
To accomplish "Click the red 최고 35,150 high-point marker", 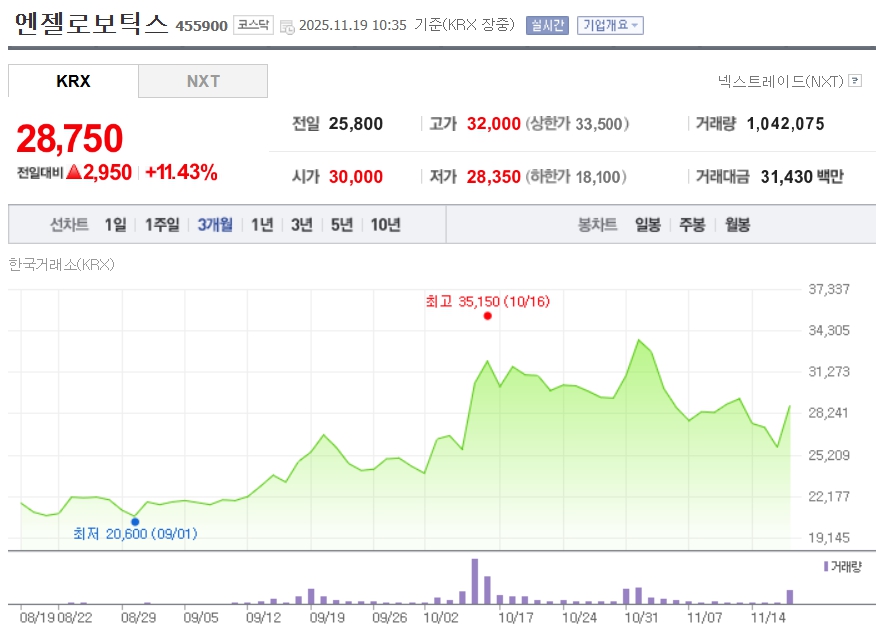I will [487, 316].
